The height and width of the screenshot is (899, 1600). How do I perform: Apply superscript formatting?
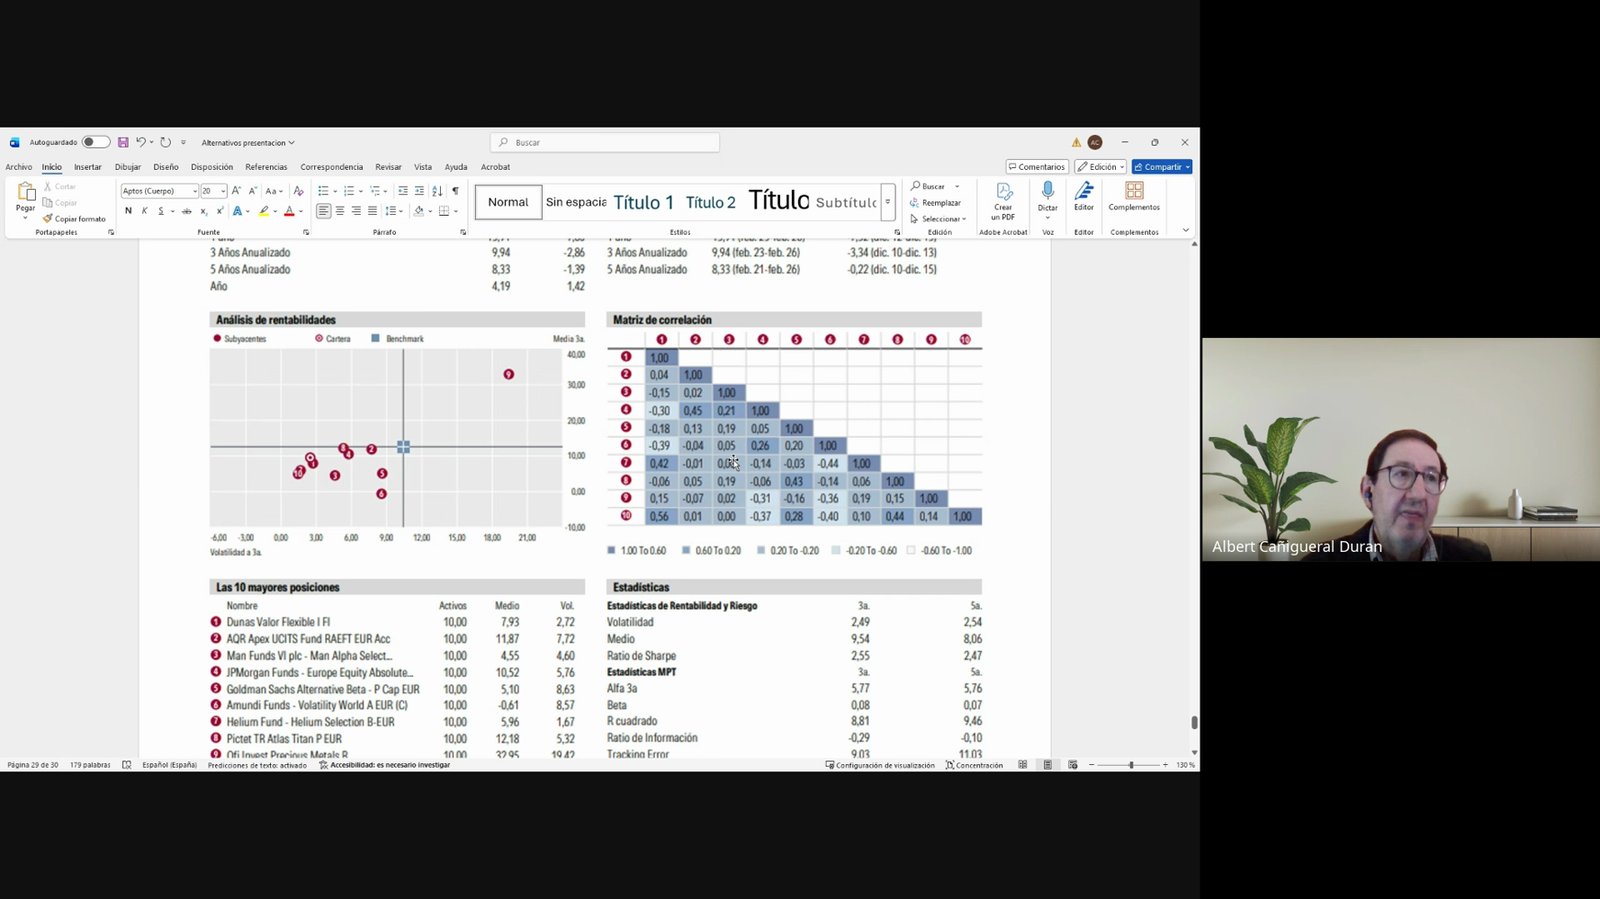[219, 211]
